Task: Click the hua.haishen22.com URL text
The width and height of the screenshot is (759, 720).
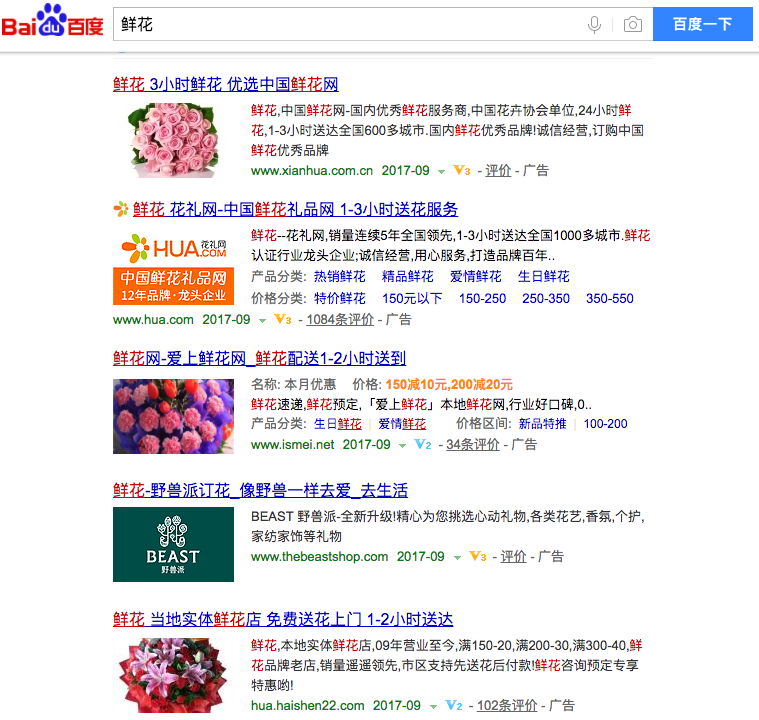Action: pyautogui.click(x=307, y=706)
